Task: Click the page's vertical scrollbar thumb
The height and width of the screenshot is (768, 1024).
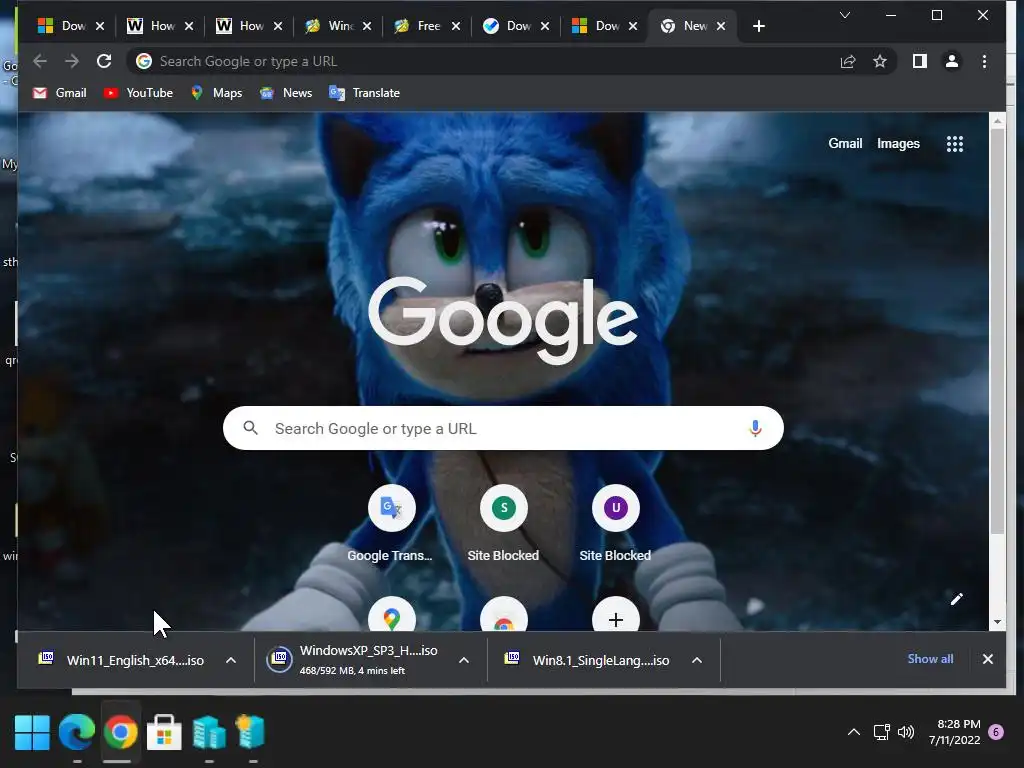Action: tap(997, 332)
